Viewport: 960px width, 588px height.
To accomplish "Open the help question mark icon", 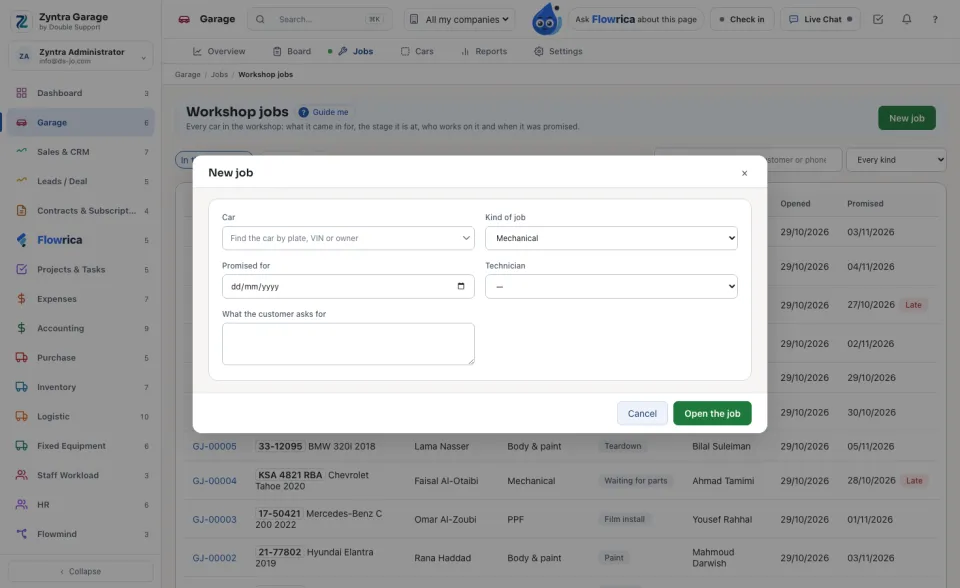I will pos(935,19).
